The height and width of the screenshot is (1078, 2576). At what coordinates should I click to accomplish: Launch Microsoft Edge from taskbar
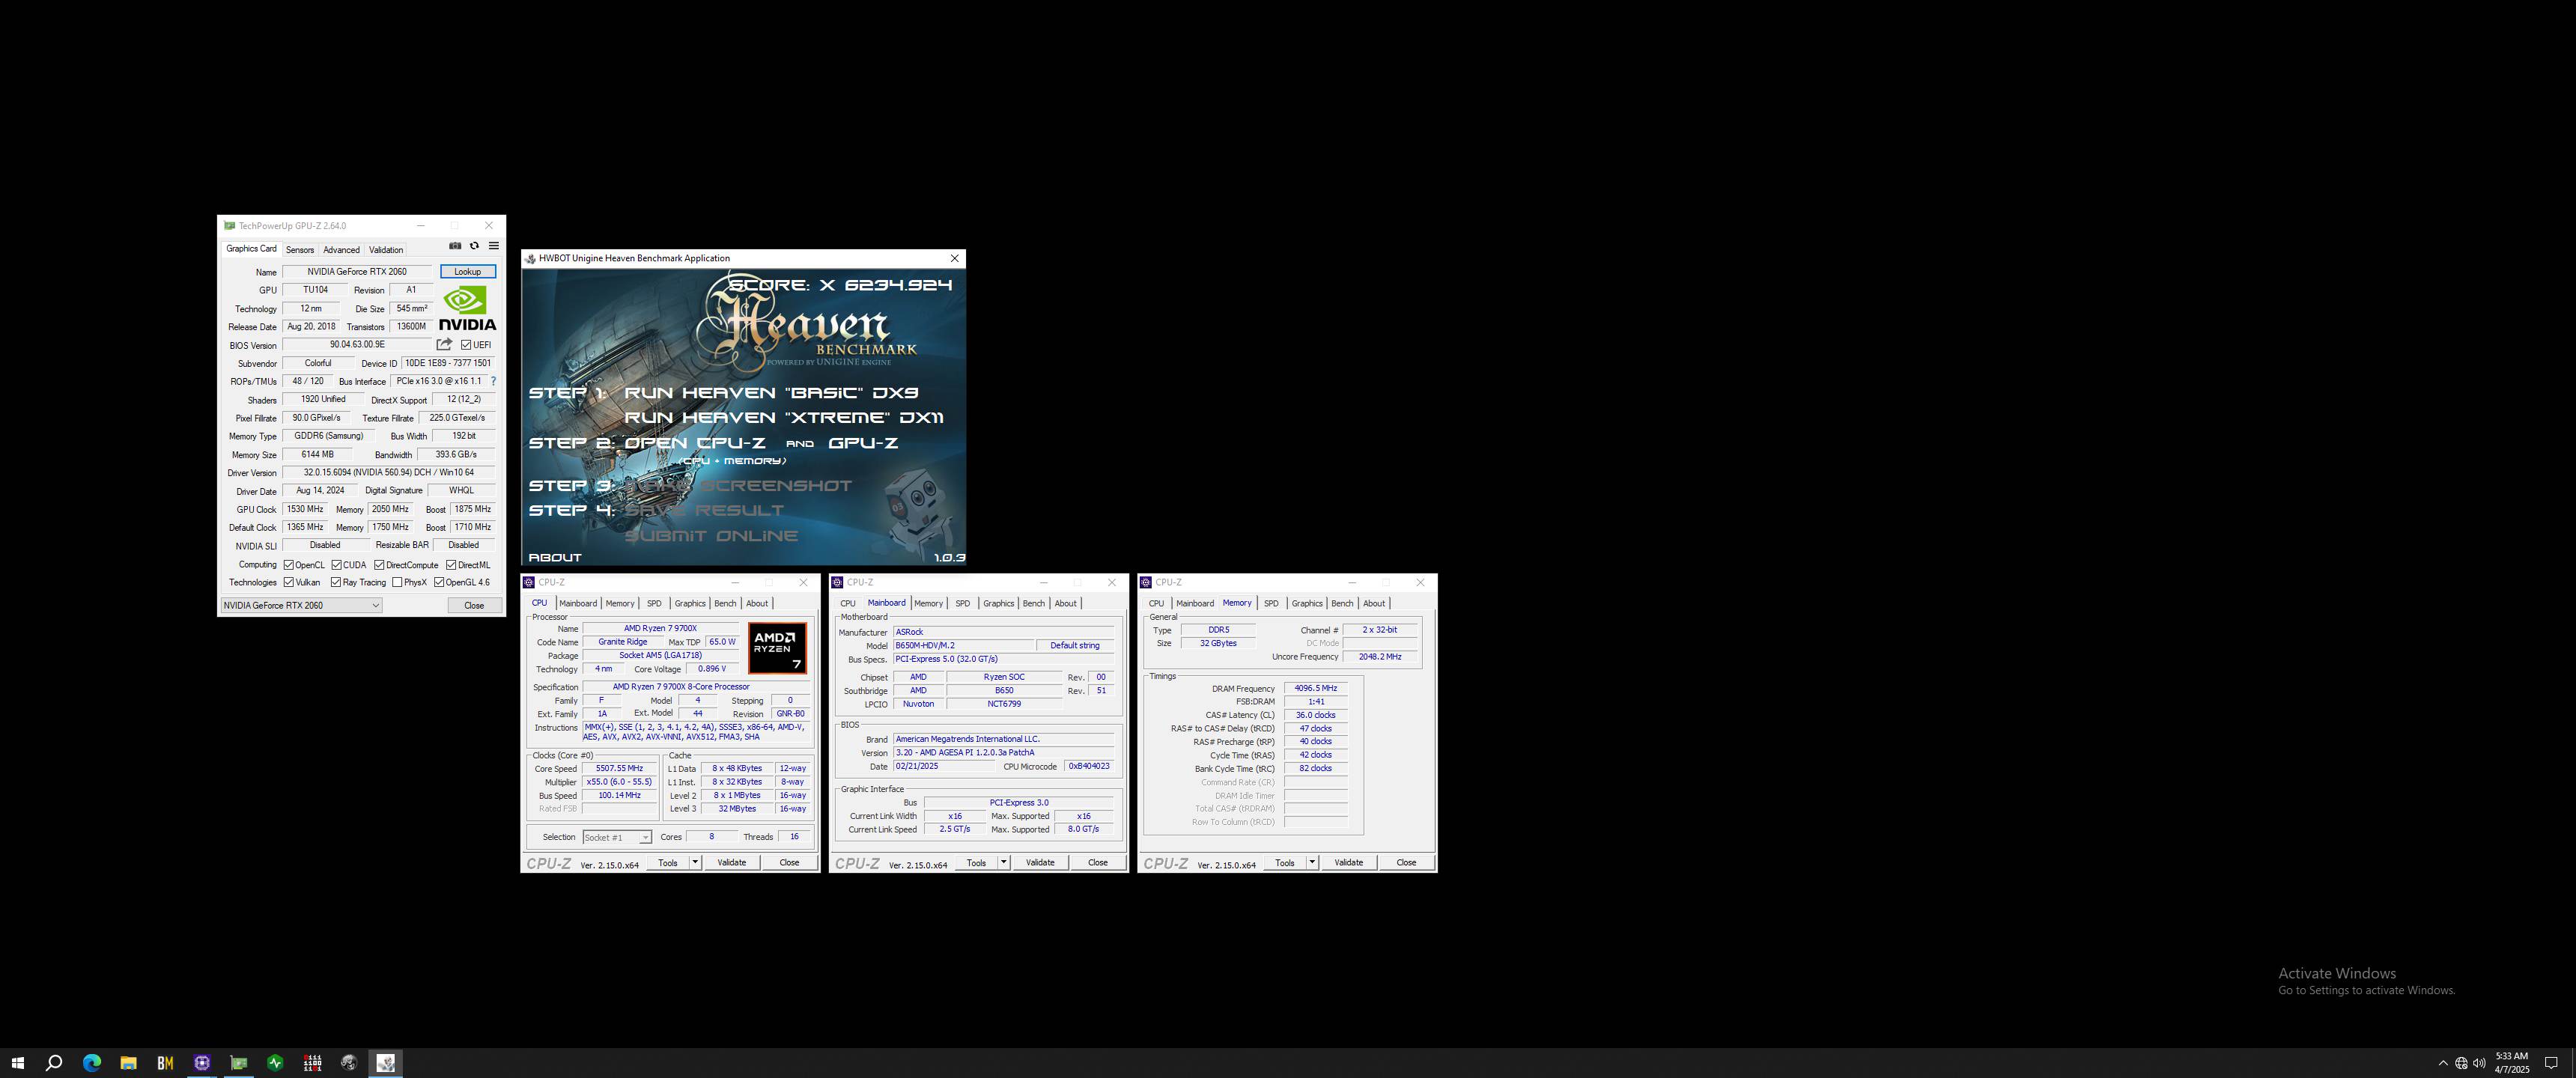tap(91, 1063)
